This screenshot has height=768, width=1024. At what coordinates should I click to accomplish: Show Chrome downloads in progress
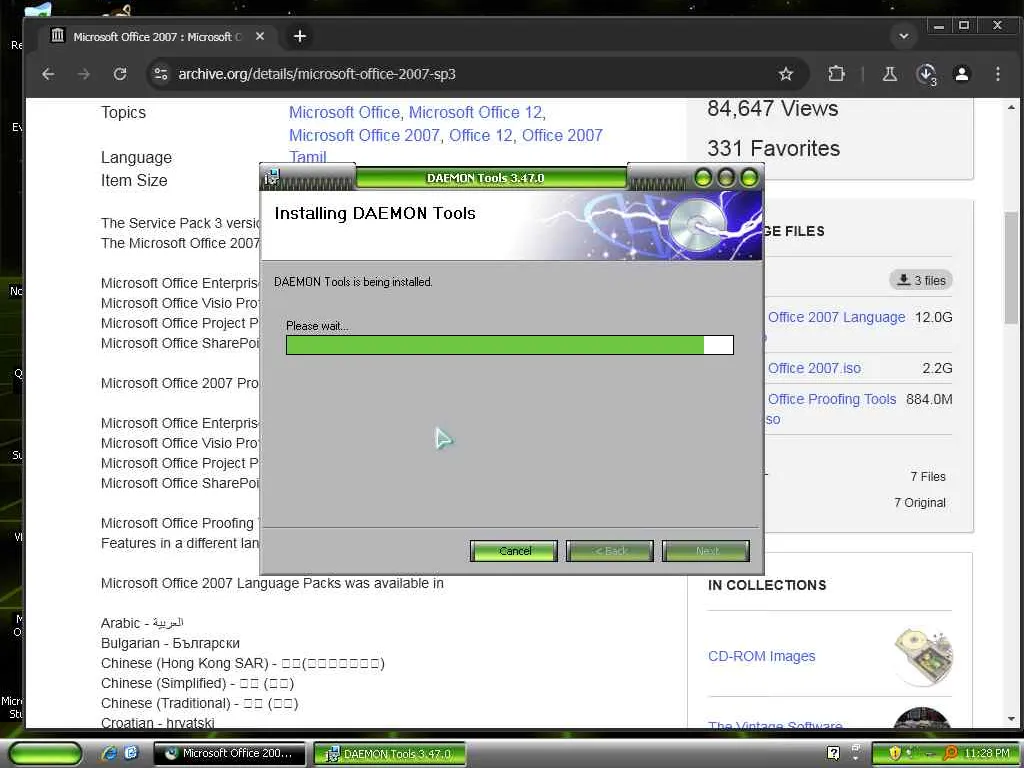coord(926,74)
